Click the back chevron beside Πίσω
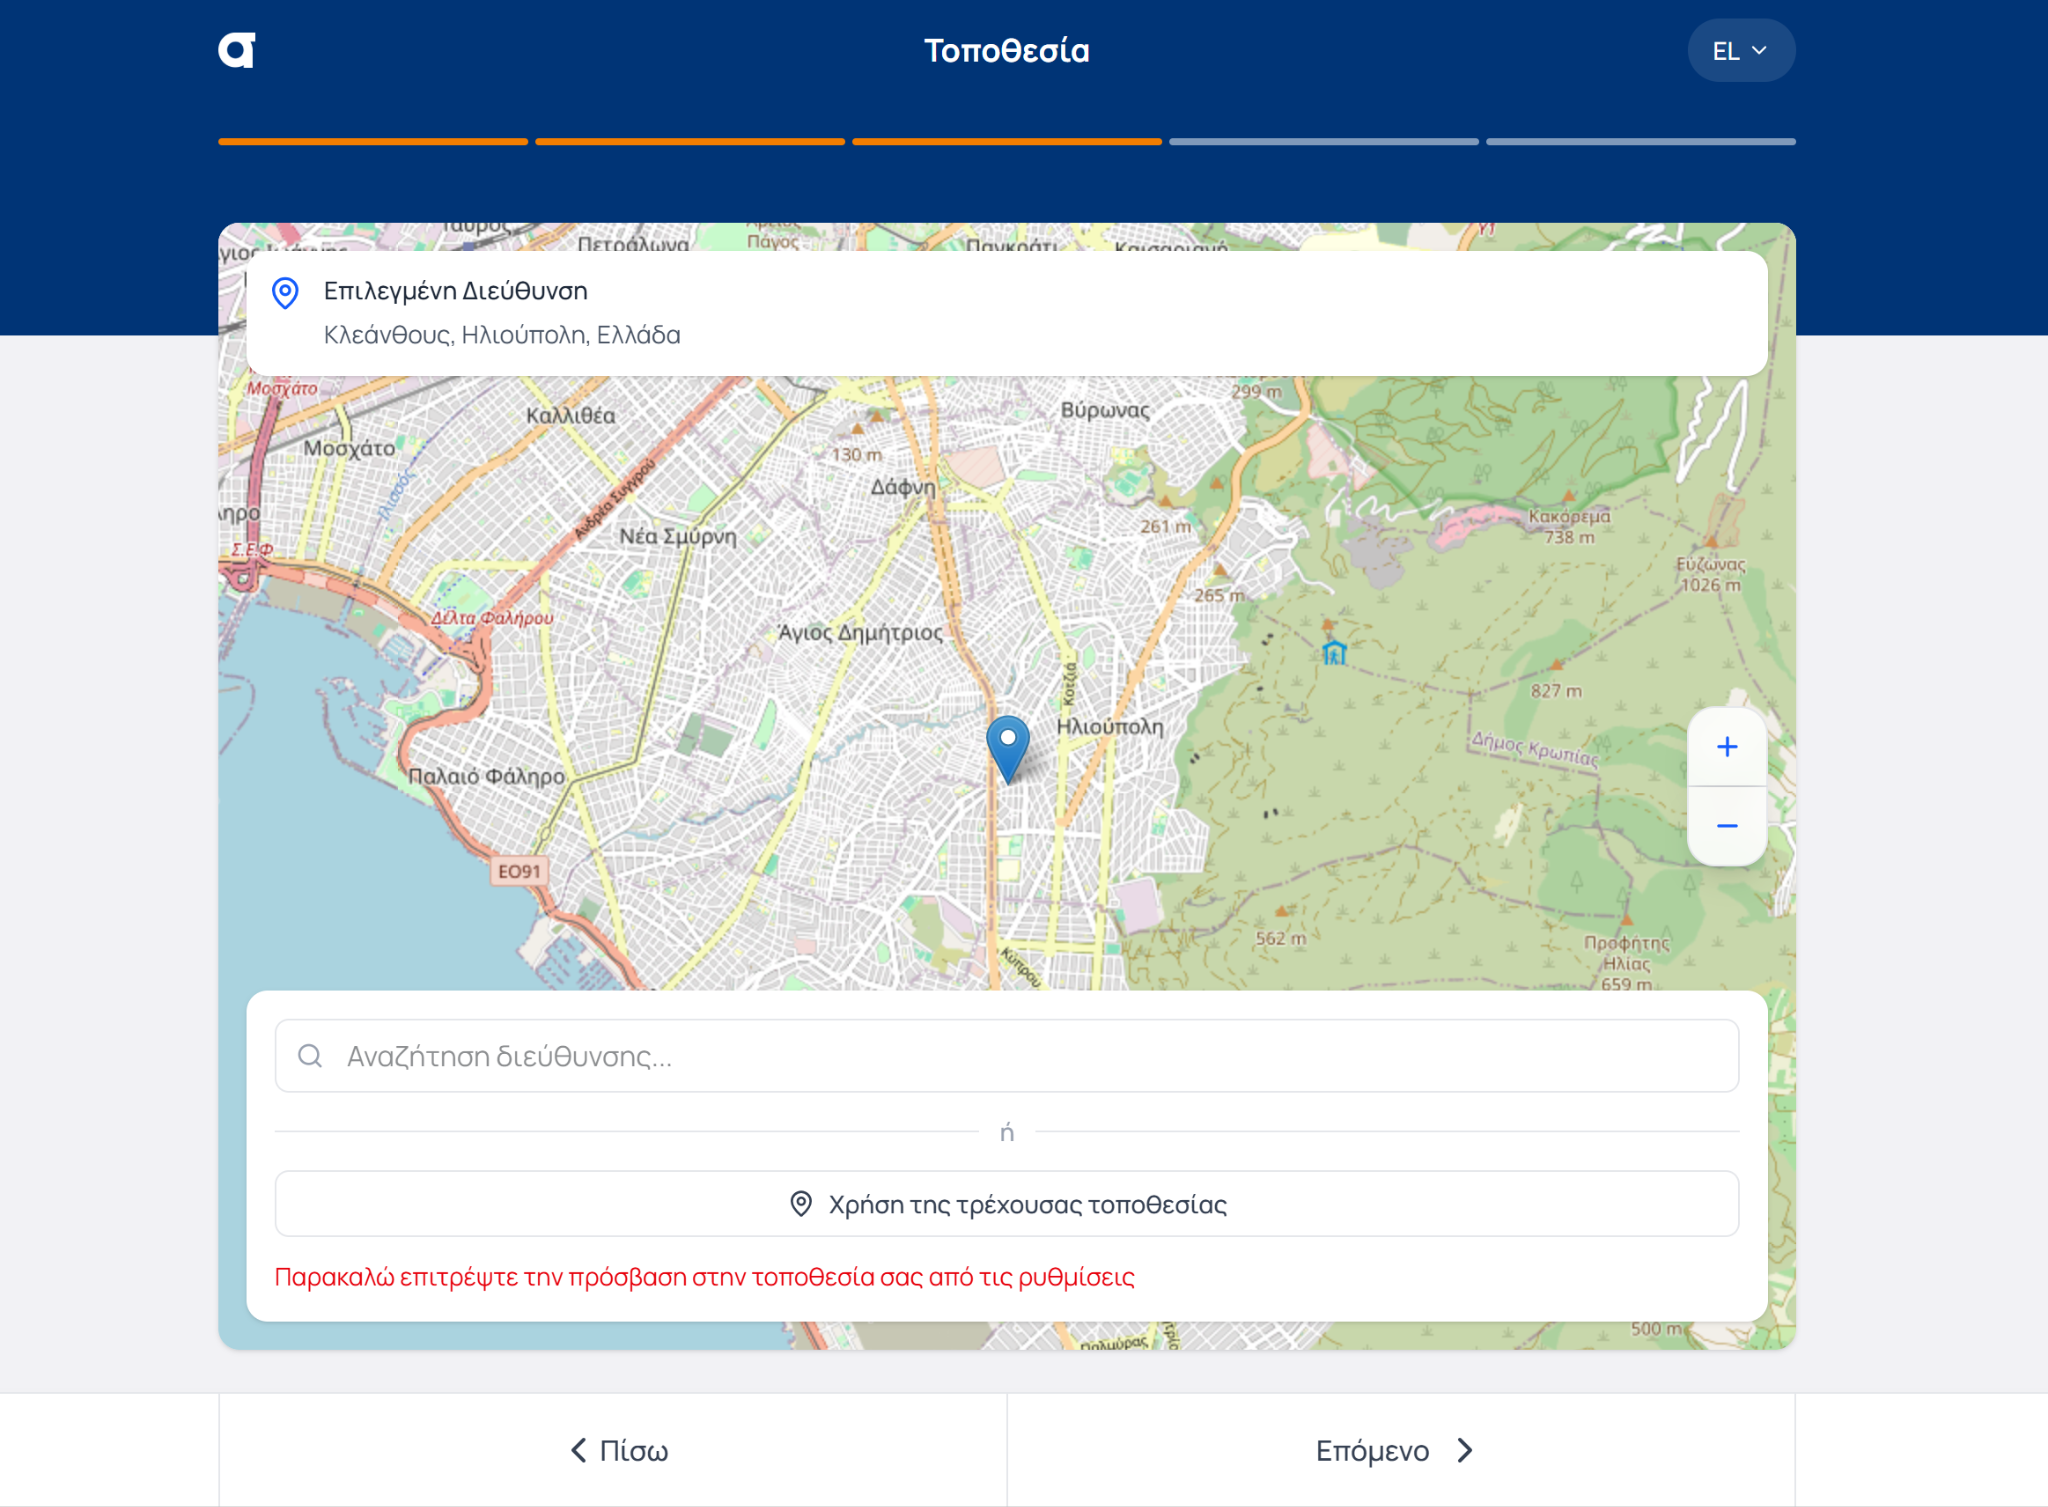 click(x=576, y=1450)
